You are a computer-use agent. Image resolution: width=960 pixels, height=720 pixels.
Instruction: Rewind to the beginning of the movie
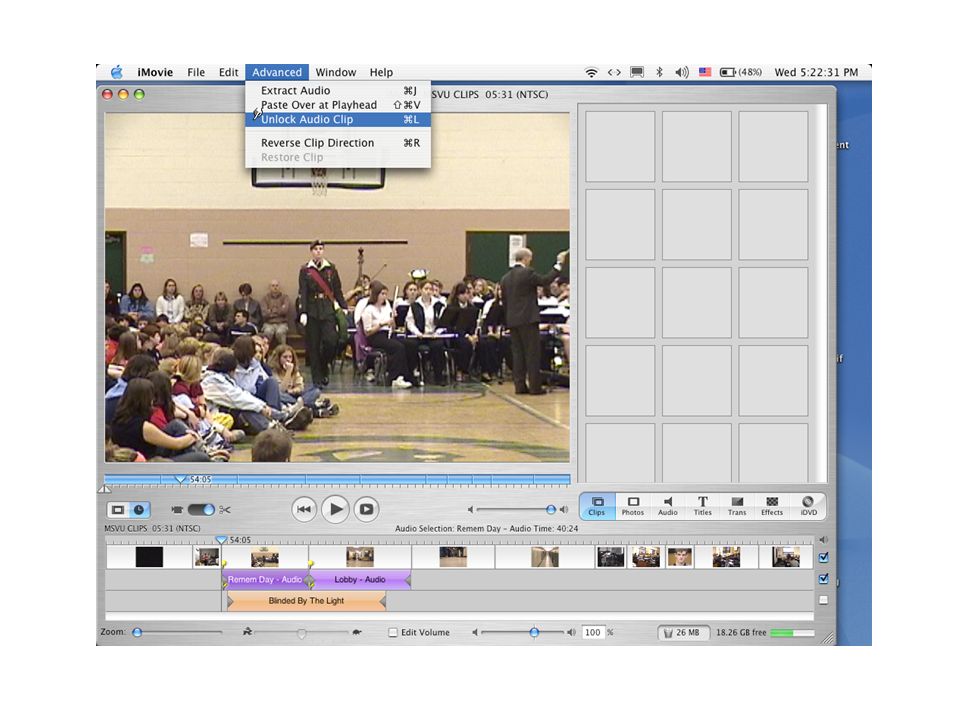(x=304, y=509)
